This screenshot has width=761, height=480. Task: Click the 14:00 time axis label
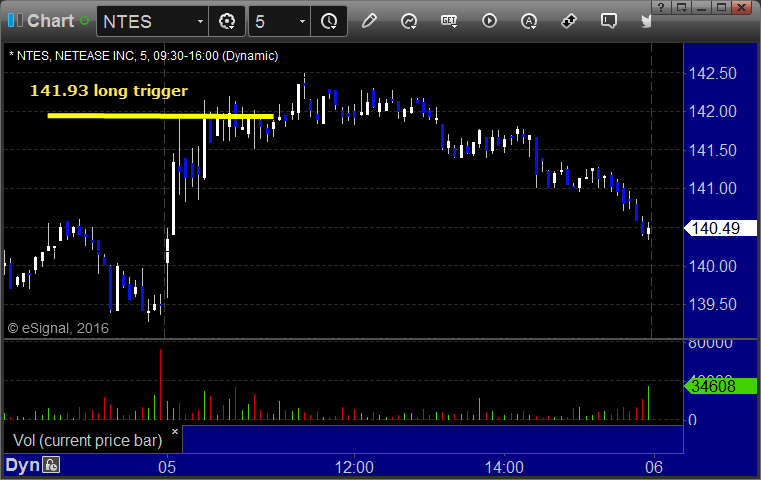[x=504, y=467]
